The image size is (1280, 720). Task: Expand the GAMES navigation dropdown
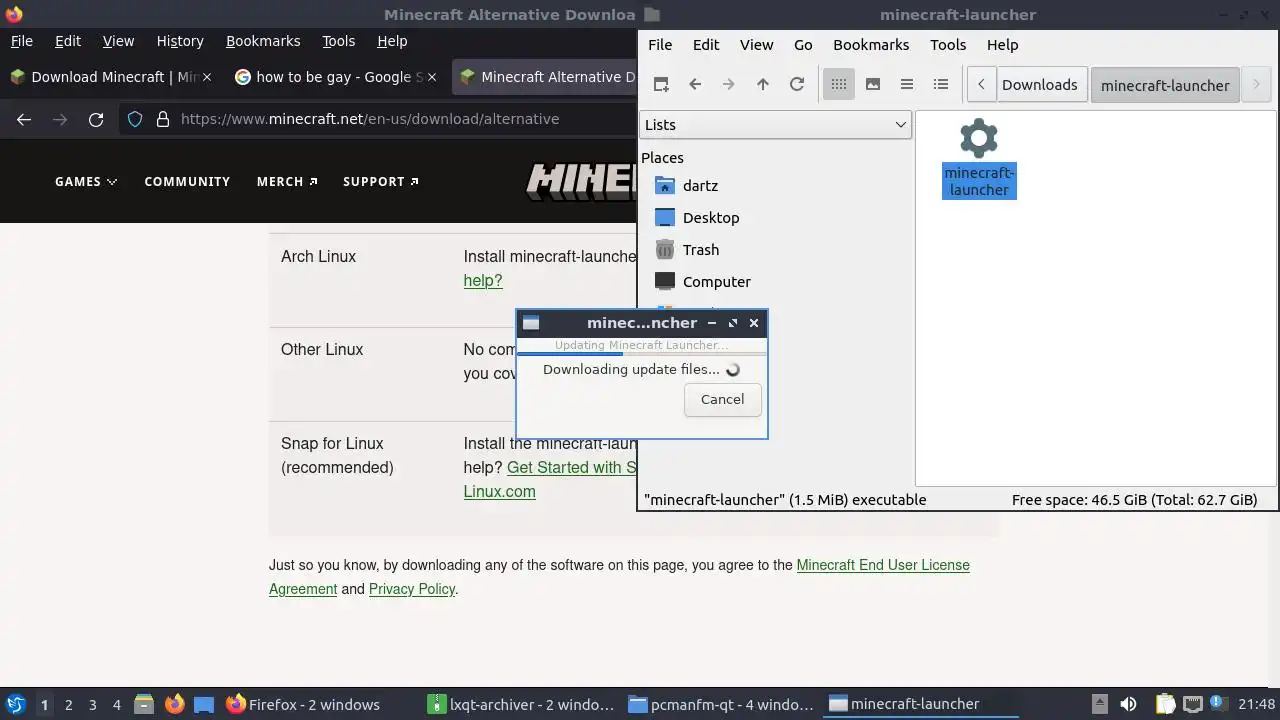[86, 181]
